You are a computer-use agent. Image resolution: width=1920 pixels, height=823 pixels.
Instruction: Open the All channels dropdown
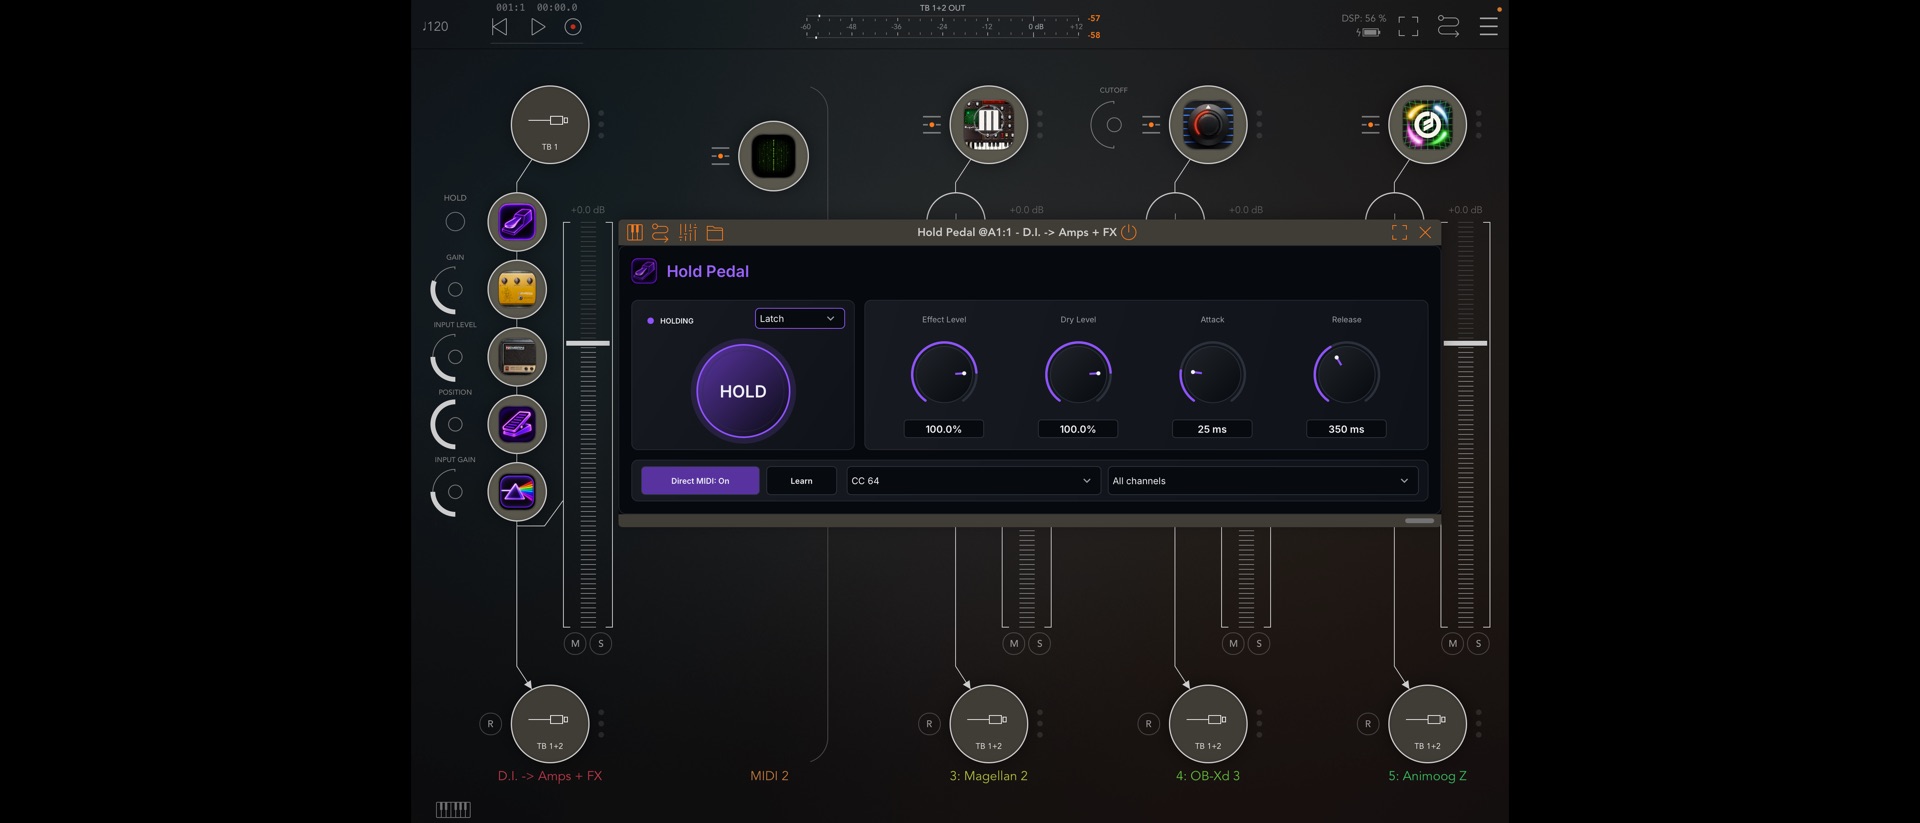[1262, 481]
